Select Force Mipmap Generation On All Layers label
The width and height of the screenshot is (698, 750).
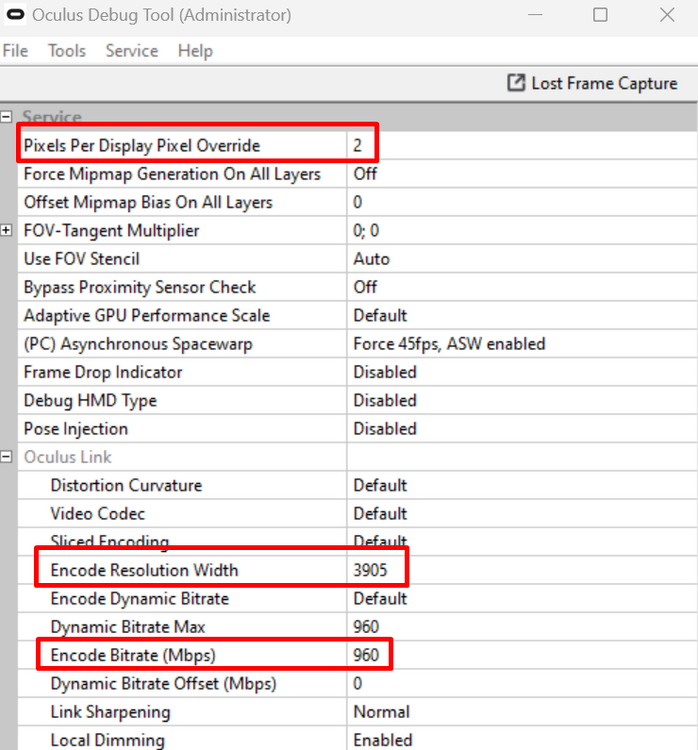(x=172, y=174)
